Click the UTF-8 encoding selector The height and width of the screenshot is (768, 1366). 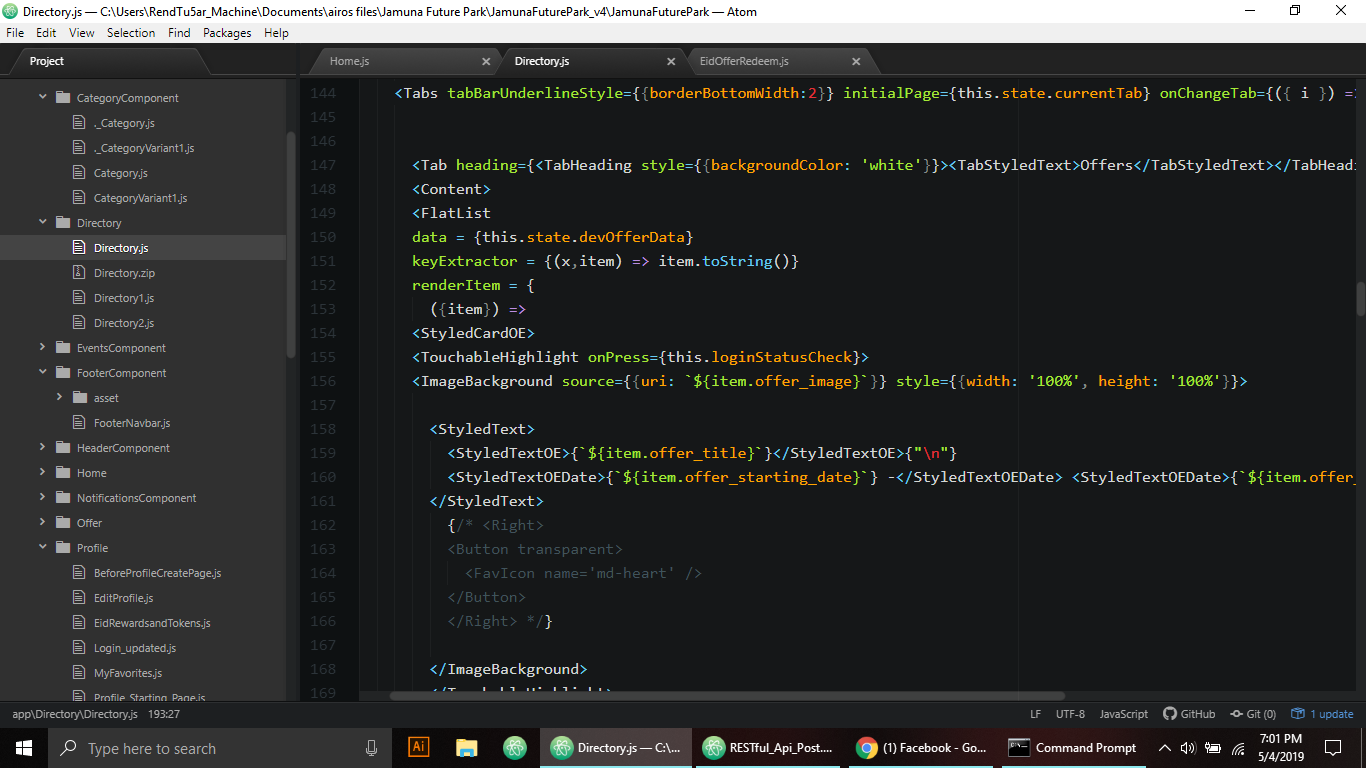pyautogui.click(x=1070, y=714)
